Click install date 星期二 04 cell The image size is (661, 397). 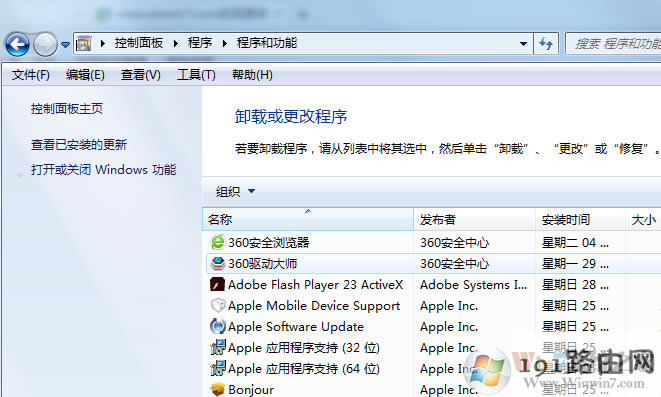click(575, 243)
